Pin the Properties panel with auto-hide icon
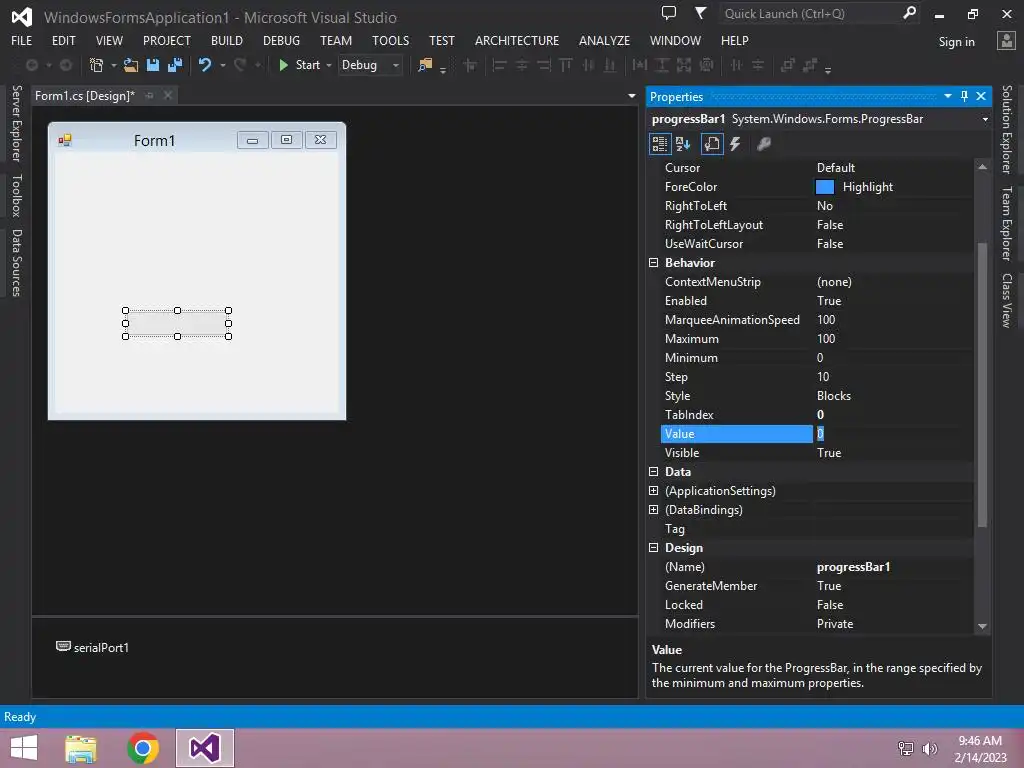1024x768 pixels. tap(965, 96)
